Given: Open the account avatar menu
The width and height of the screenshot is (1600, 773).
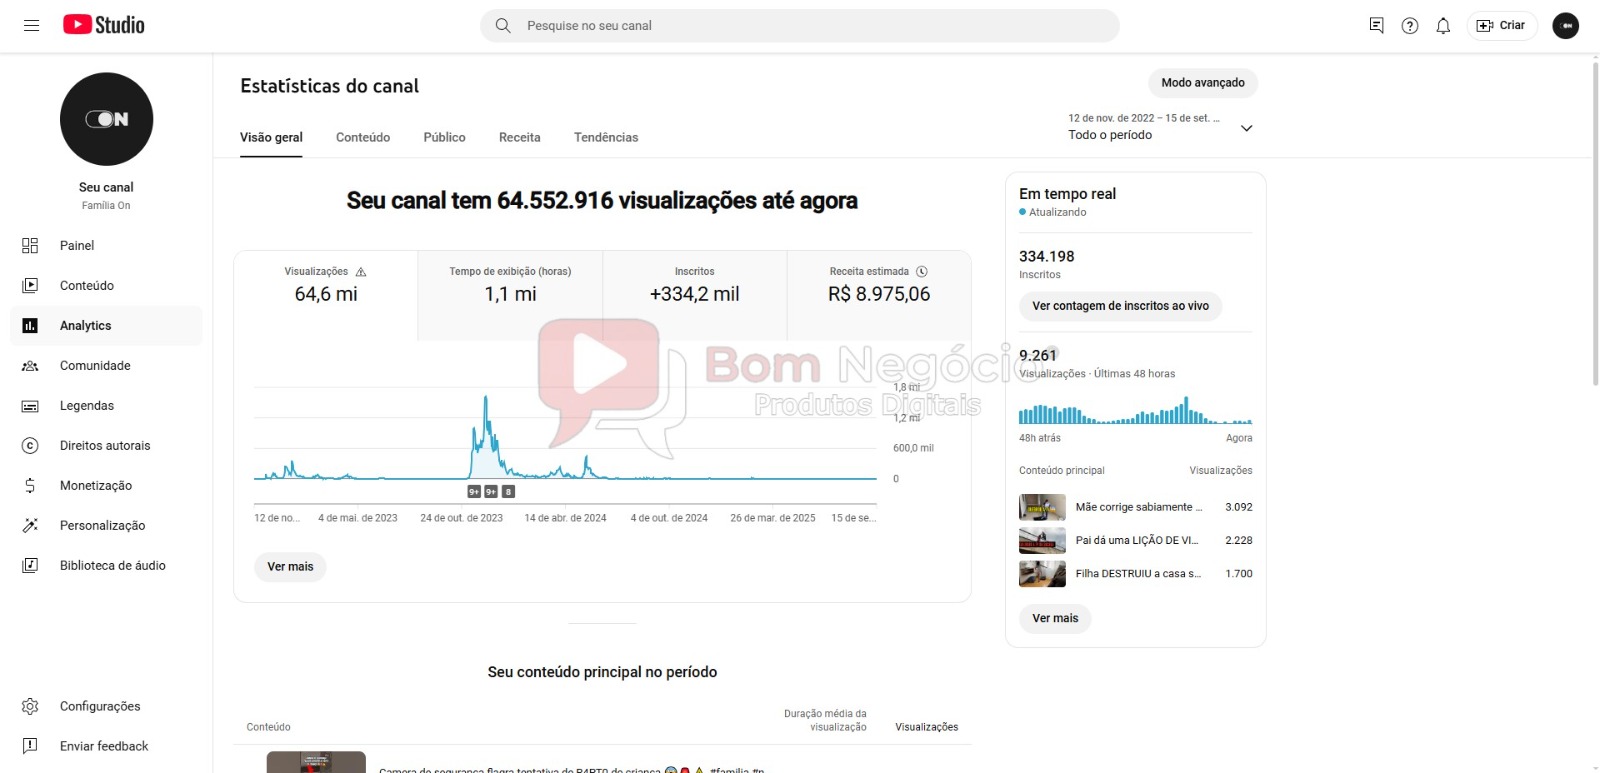Looking at the screenshot, I should (x=1565, y=25).
